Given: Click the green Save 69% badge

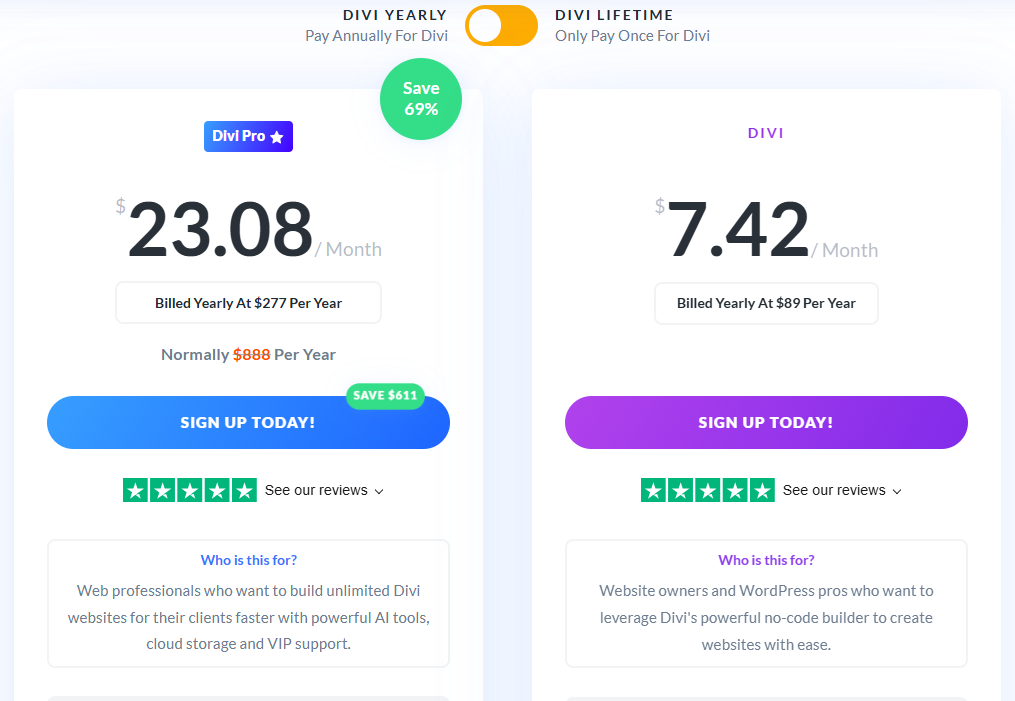Looking at the screenshot, I should pos(420,99).
